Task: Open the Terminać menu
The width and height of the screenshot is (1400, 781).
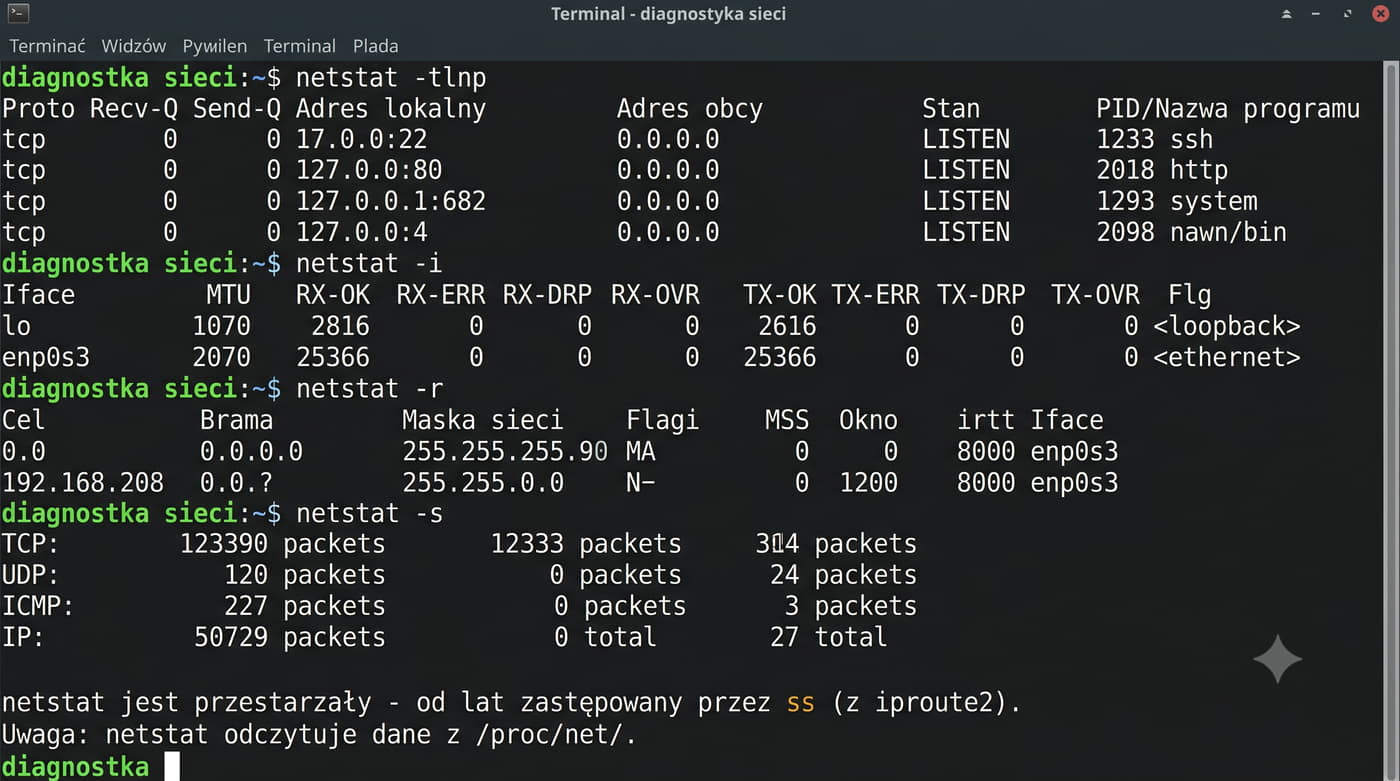Action: point(47,46)
